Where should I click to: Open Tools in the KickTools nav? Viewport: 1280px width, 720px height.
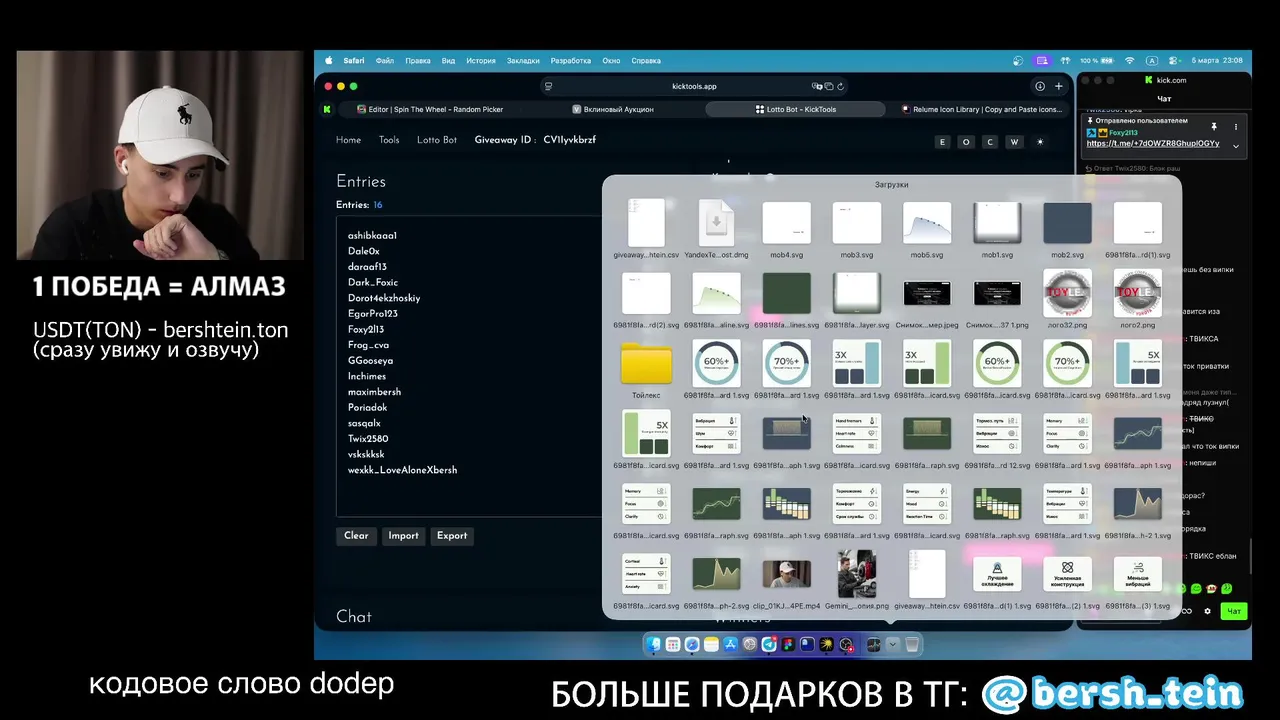(x=389, y=140)
